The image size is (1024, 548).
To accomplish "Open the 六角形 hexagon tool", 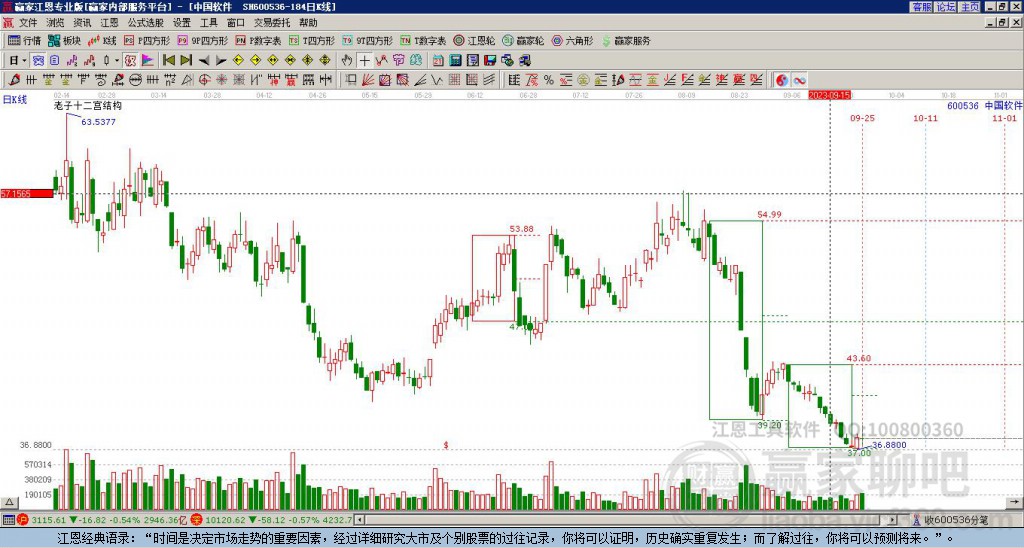I will pos(572,40).
